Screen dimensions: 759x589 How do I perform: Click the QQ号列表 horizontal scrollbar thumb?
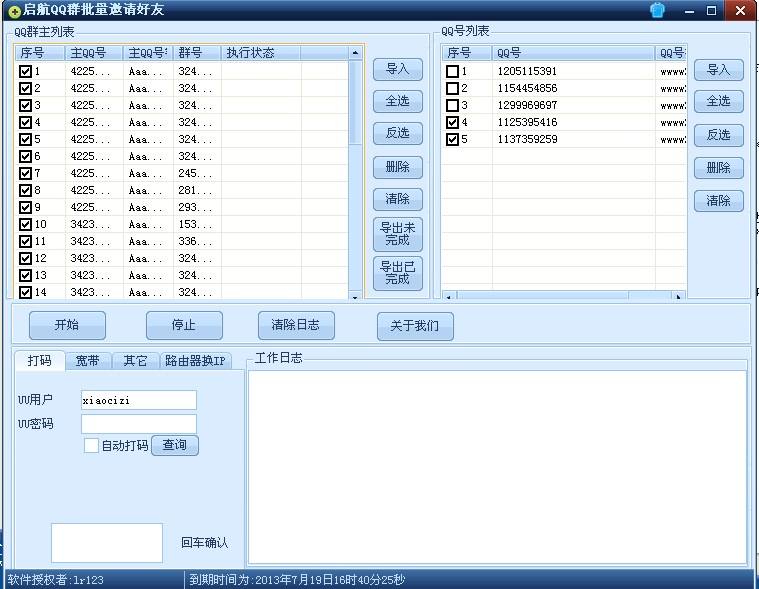click(543, 296)
